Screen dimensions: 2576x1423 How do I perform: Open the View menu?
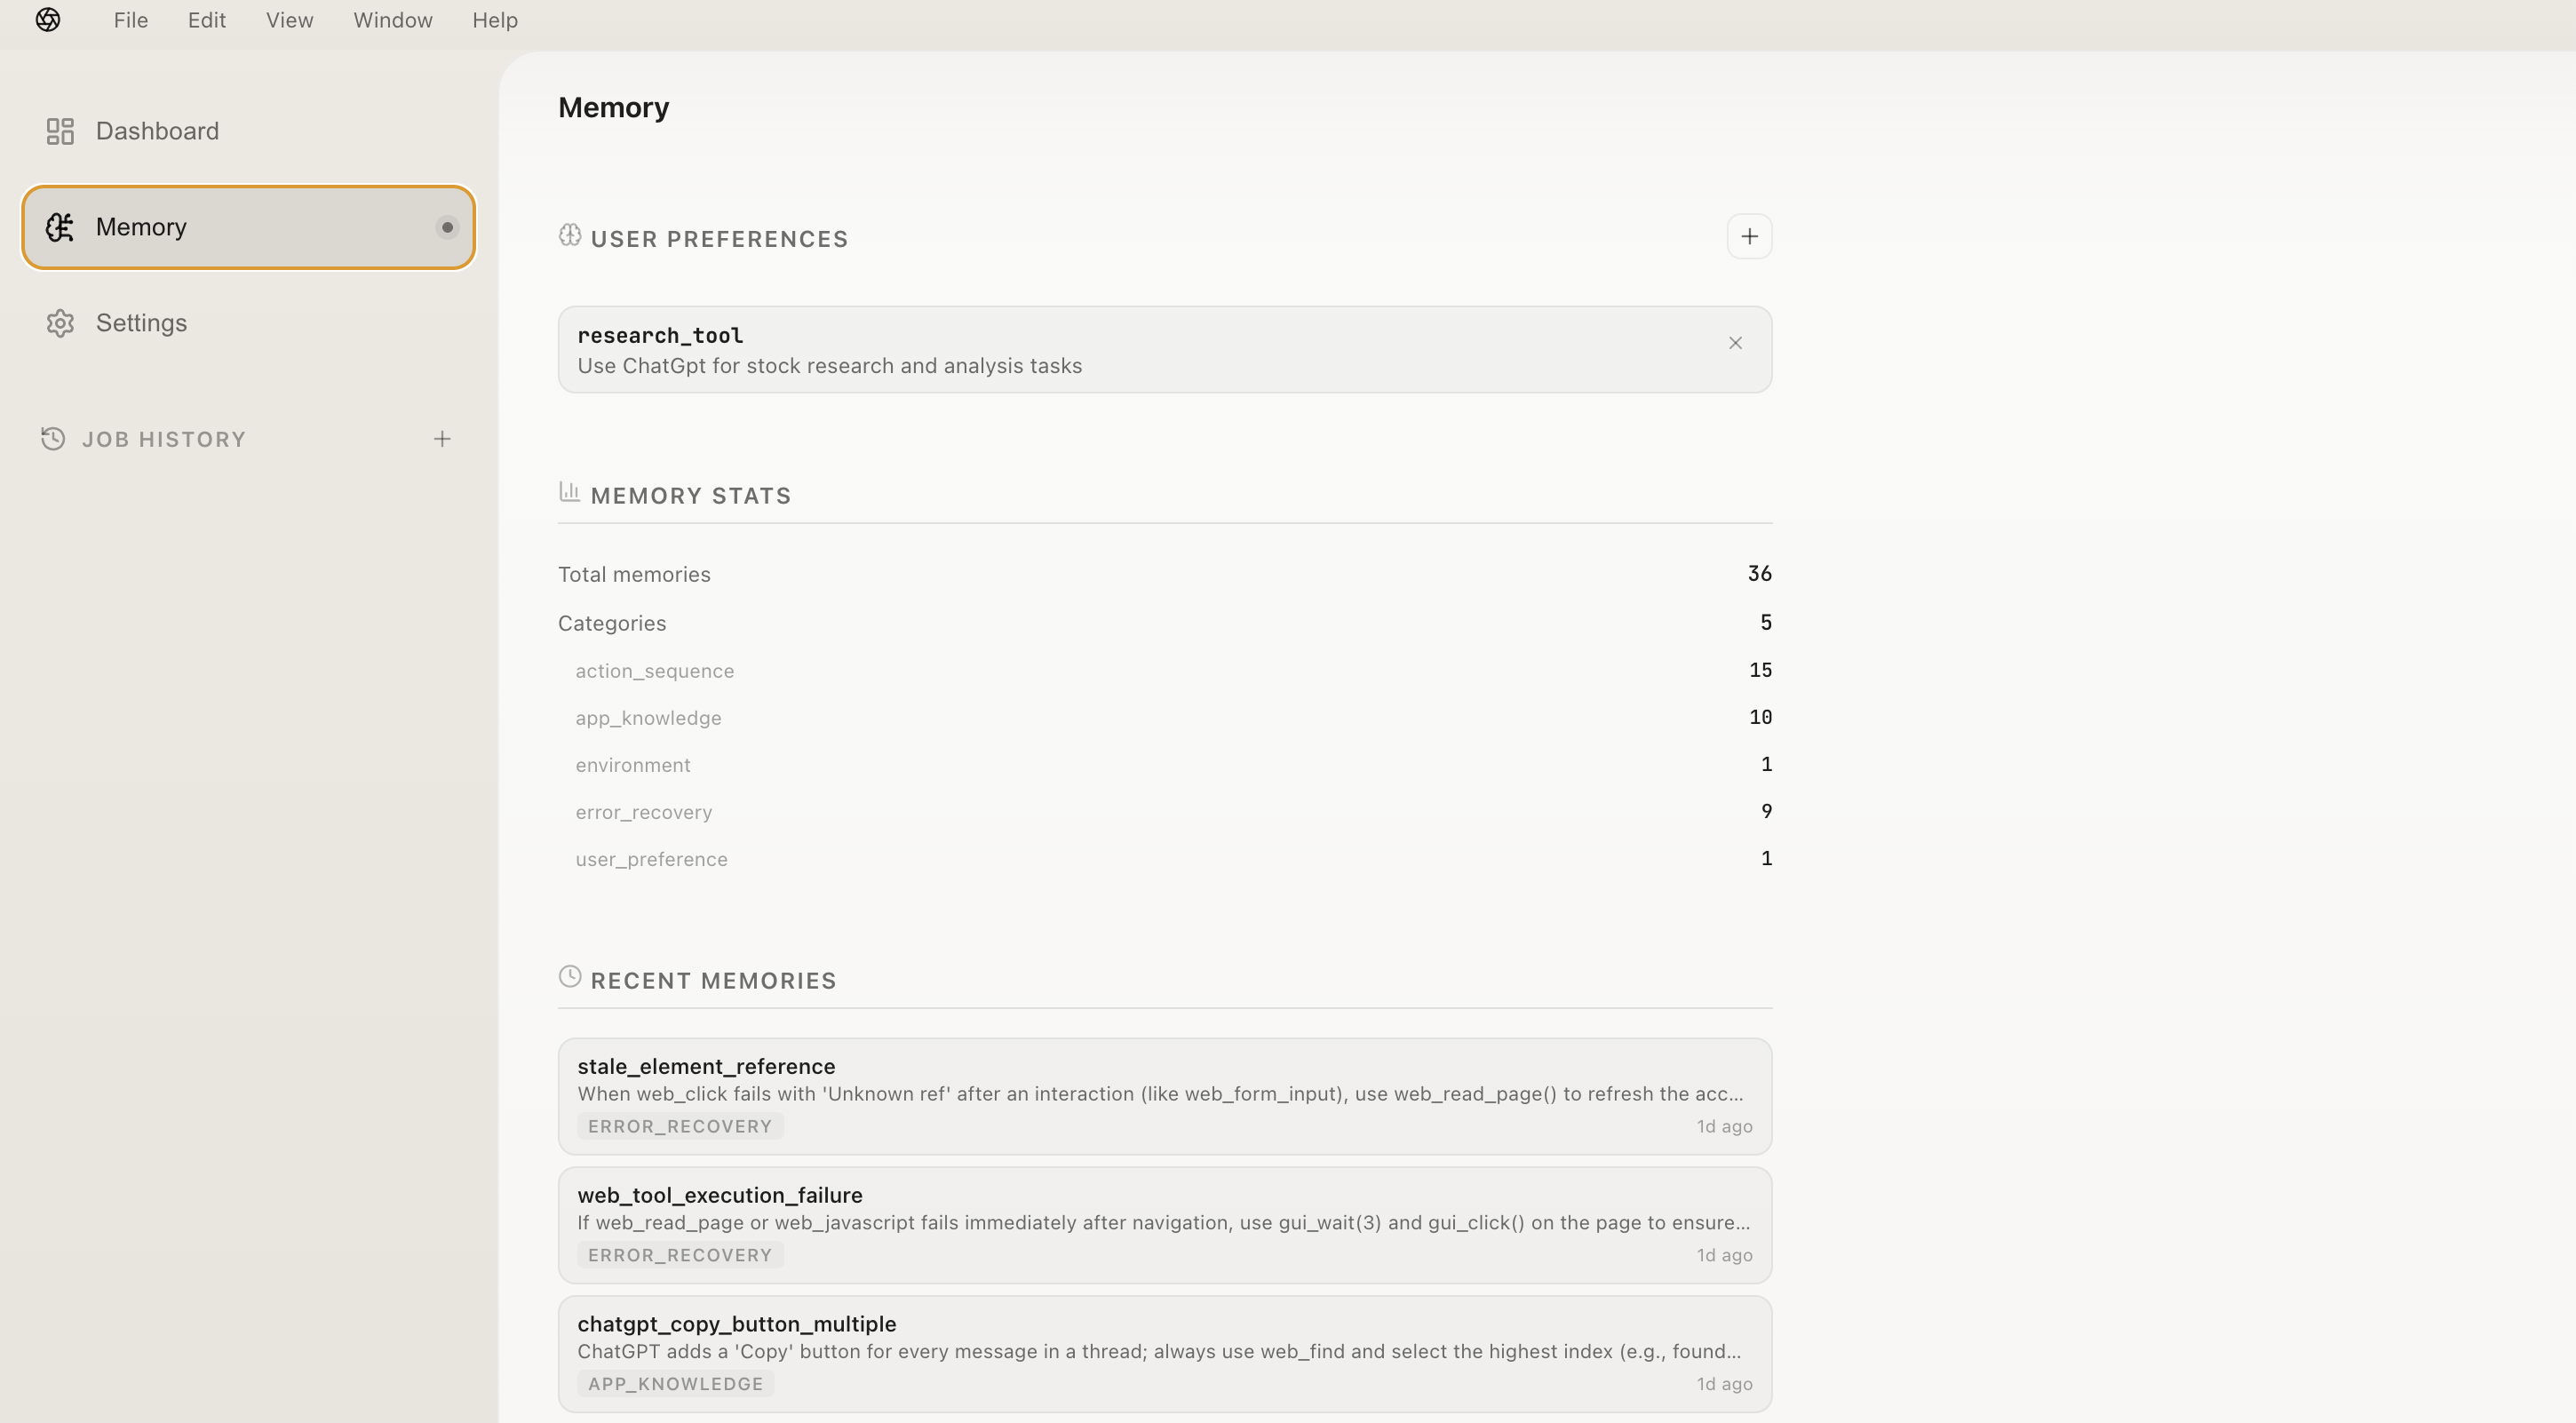pos(289,20)
